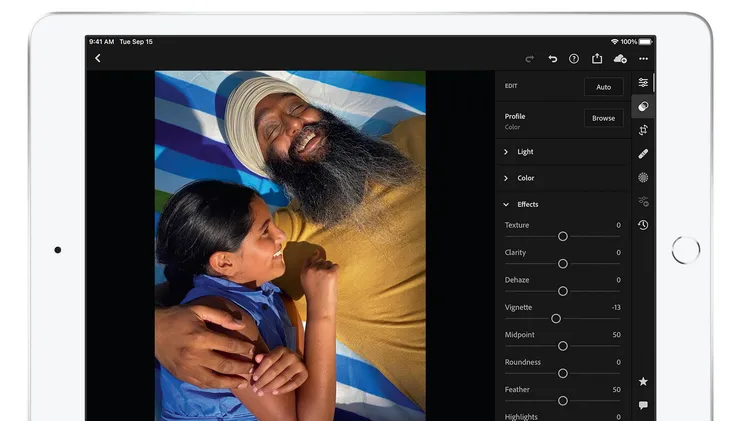The image size is (750, 421).
Task: Click the Roundness slider handle
Action: [563, 373]
